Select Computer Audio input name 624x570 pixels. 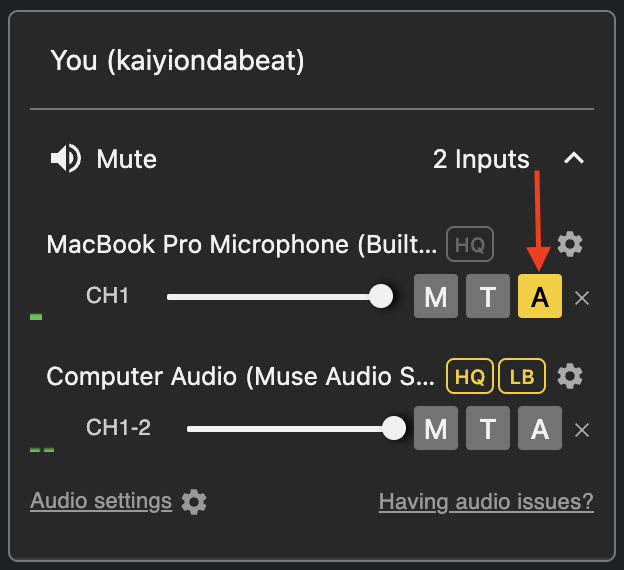pyautogui.click(x=240, y=376)
